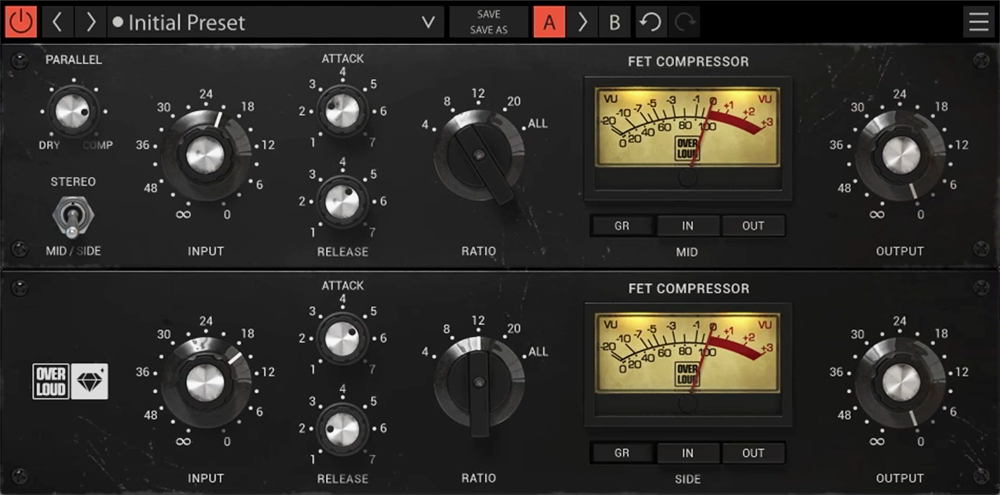Click the MID ratio 4 label
This screenshot has height=495, width=1000.
click(425, 124)
